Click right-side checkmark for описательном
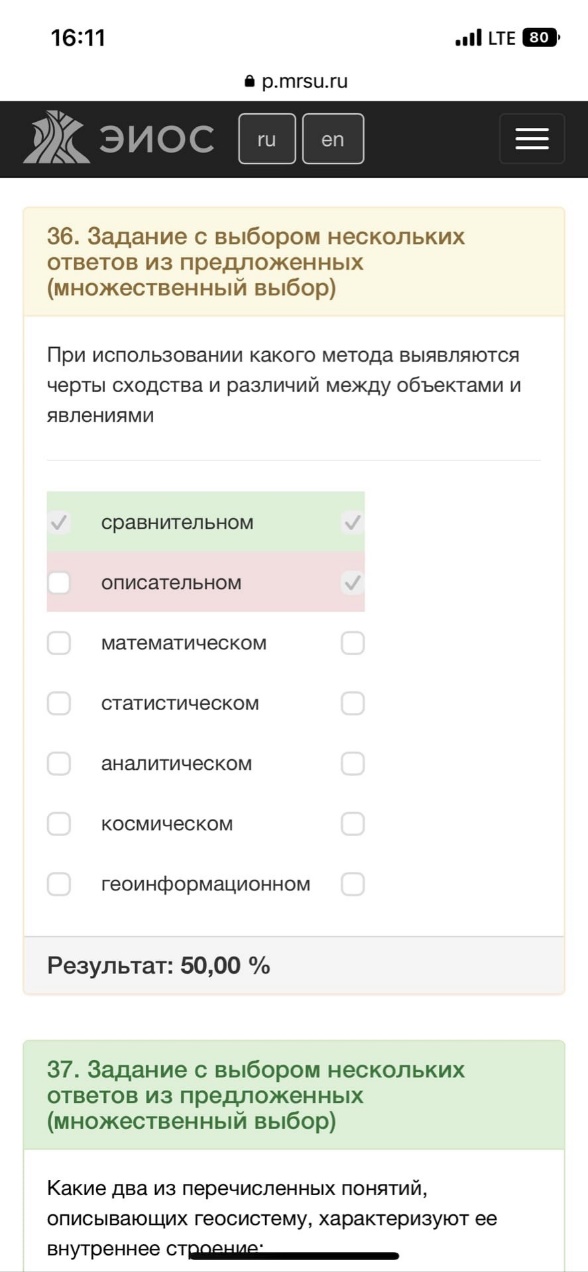Screen dimensions: 588x1272 tap(352, 582)
